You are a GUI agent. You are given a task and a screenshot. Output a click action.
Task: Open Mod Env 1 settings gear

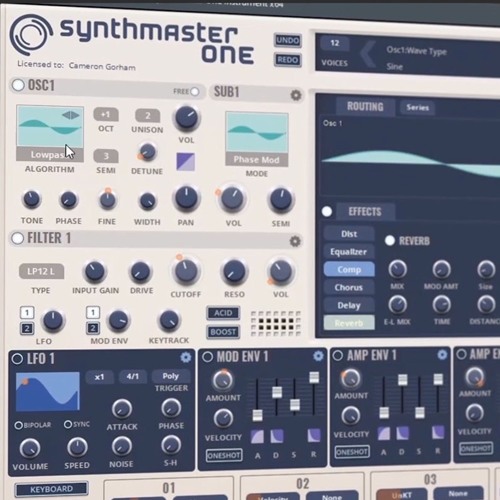(x=318, y=356)
